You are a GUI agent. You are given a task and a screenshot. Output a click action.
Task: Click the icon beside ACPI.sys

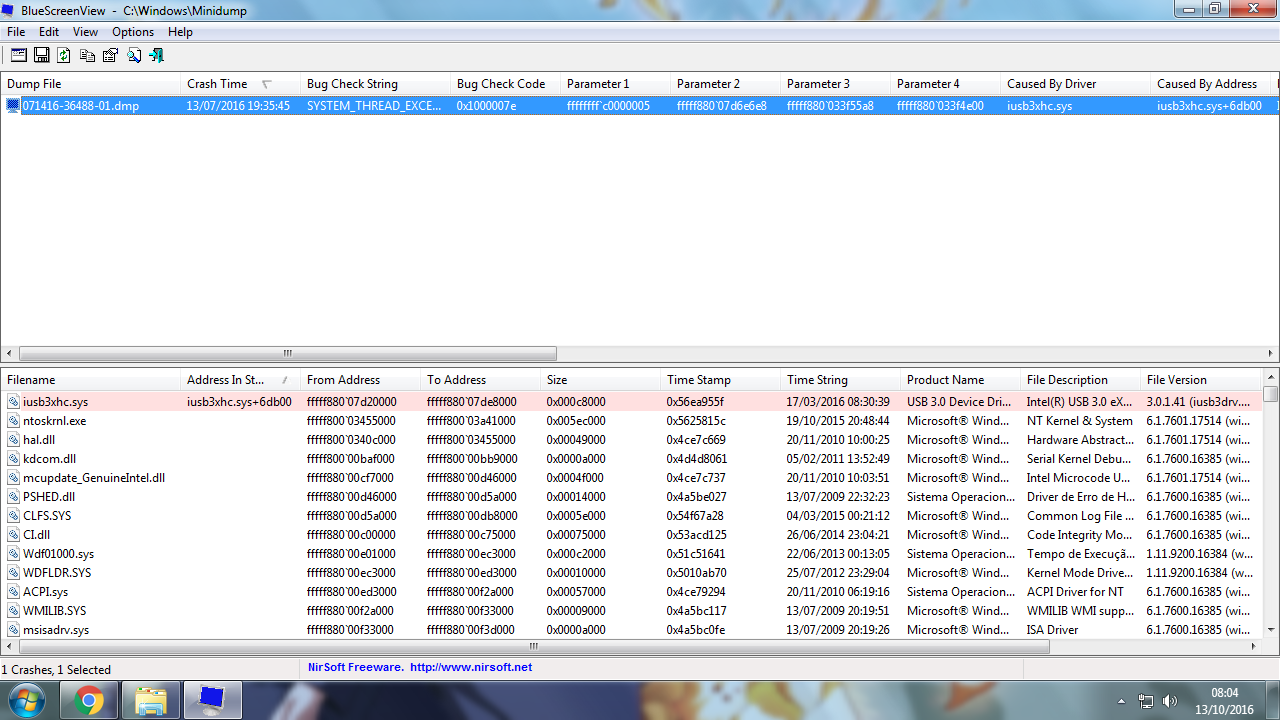pos(14,592)
